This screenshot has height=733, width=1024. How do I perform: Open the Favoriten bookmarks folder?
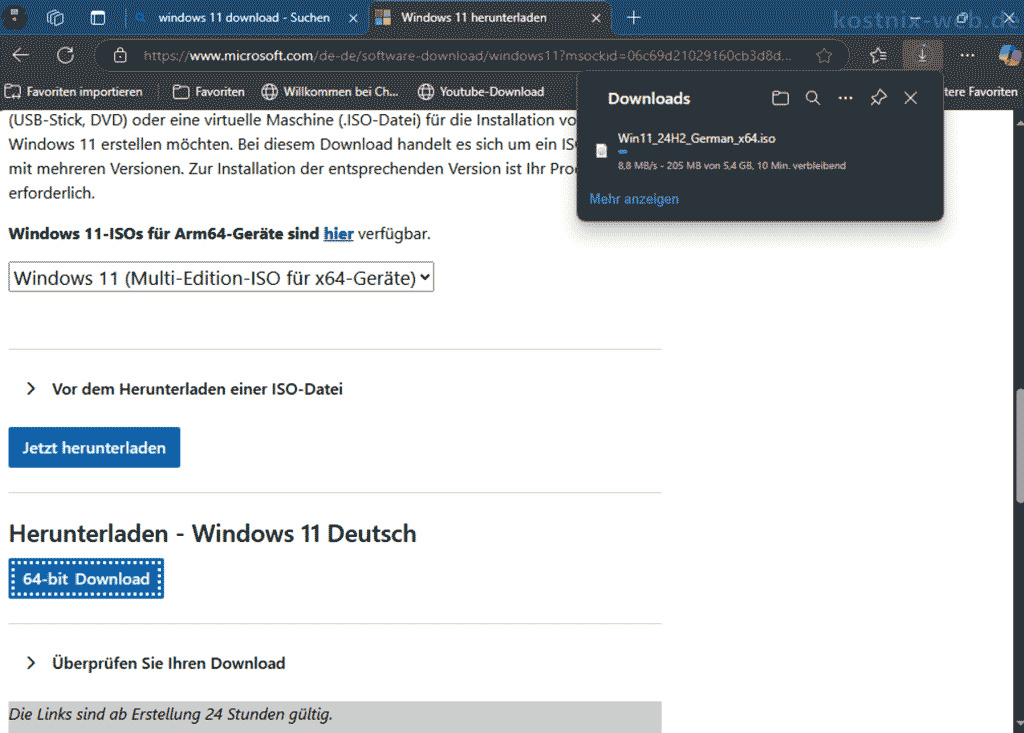209,91
